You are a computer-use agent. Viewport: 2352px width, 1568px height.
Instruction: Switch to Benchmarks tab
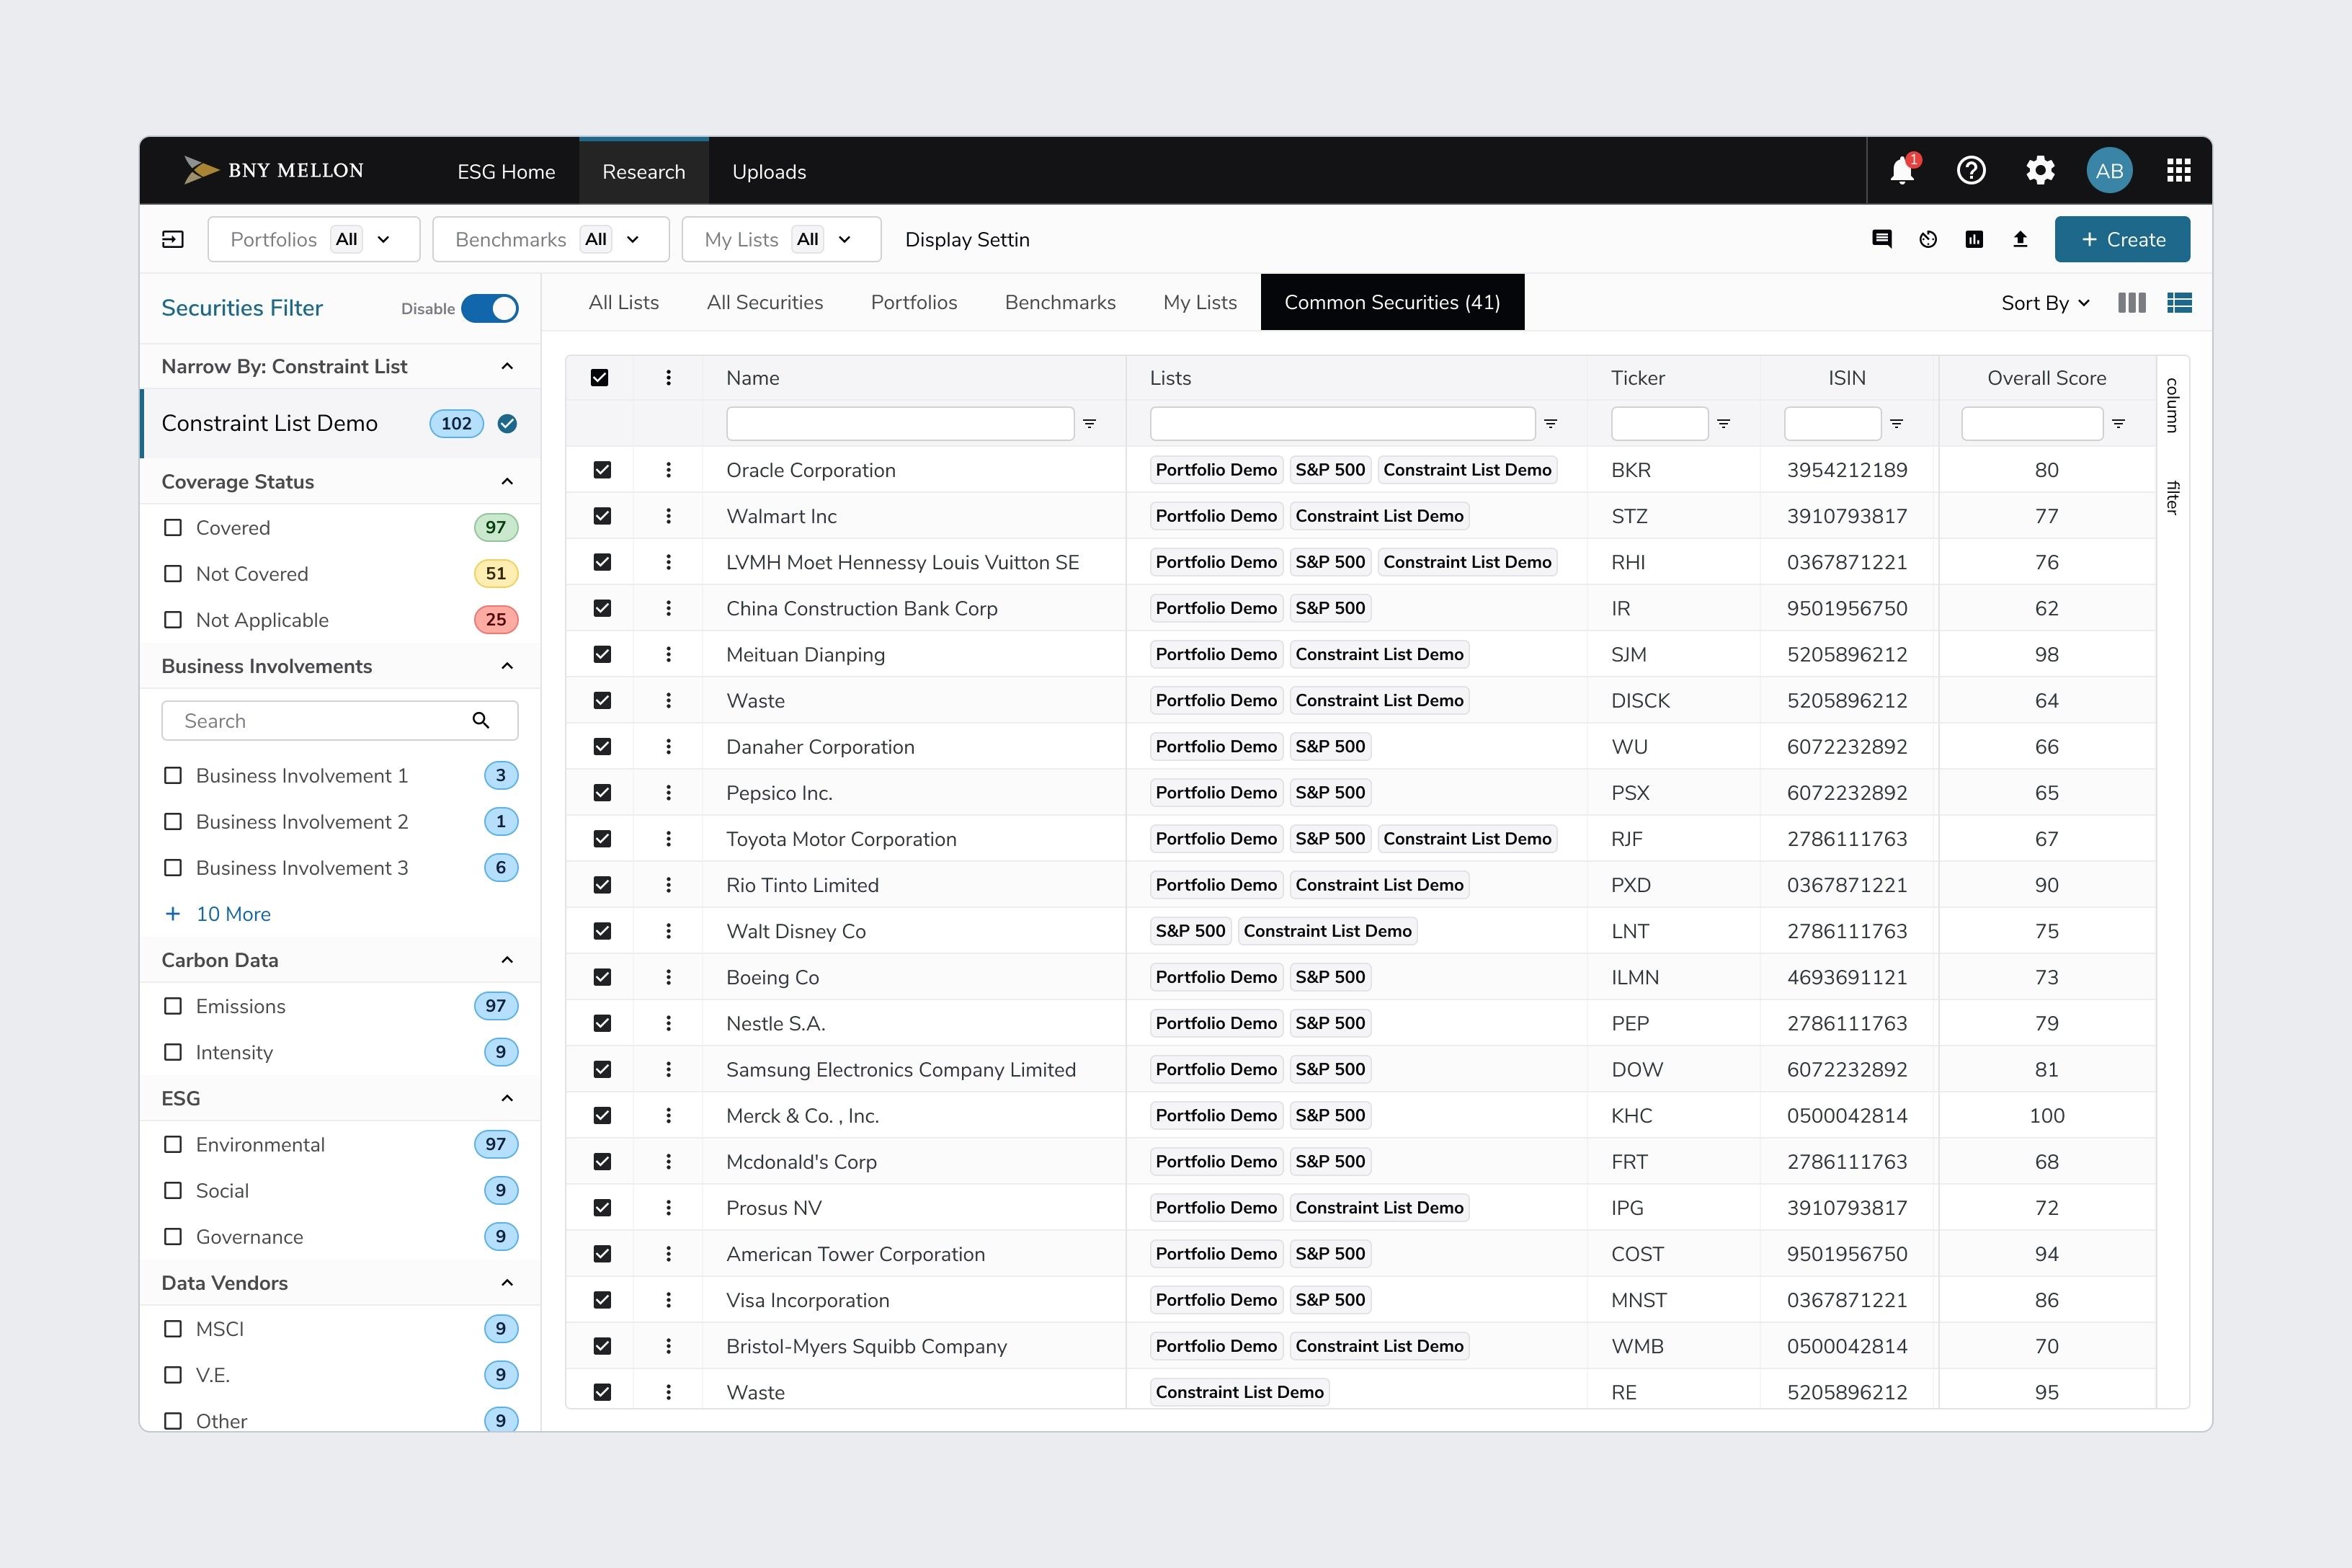[1060, 302]
